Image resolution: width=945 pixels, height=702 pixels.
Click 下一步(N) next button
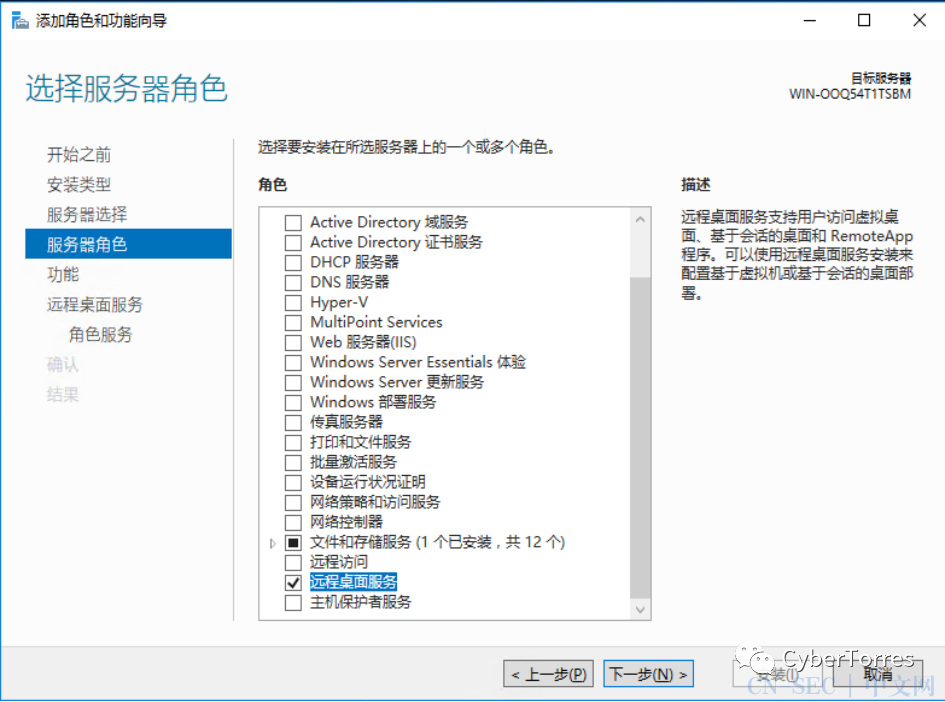pyautogui.click(x=648, y=674)
